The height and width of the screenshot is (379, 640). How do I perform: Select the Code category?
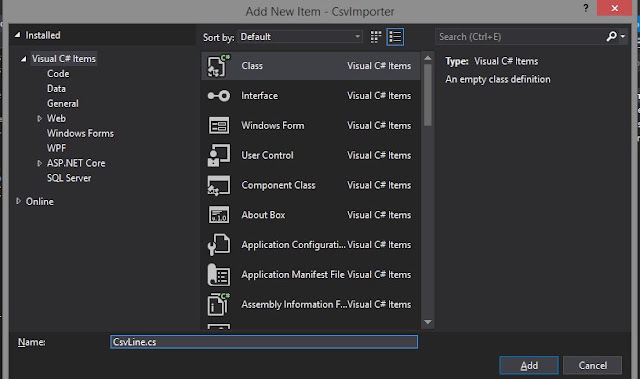coord(58,74)
